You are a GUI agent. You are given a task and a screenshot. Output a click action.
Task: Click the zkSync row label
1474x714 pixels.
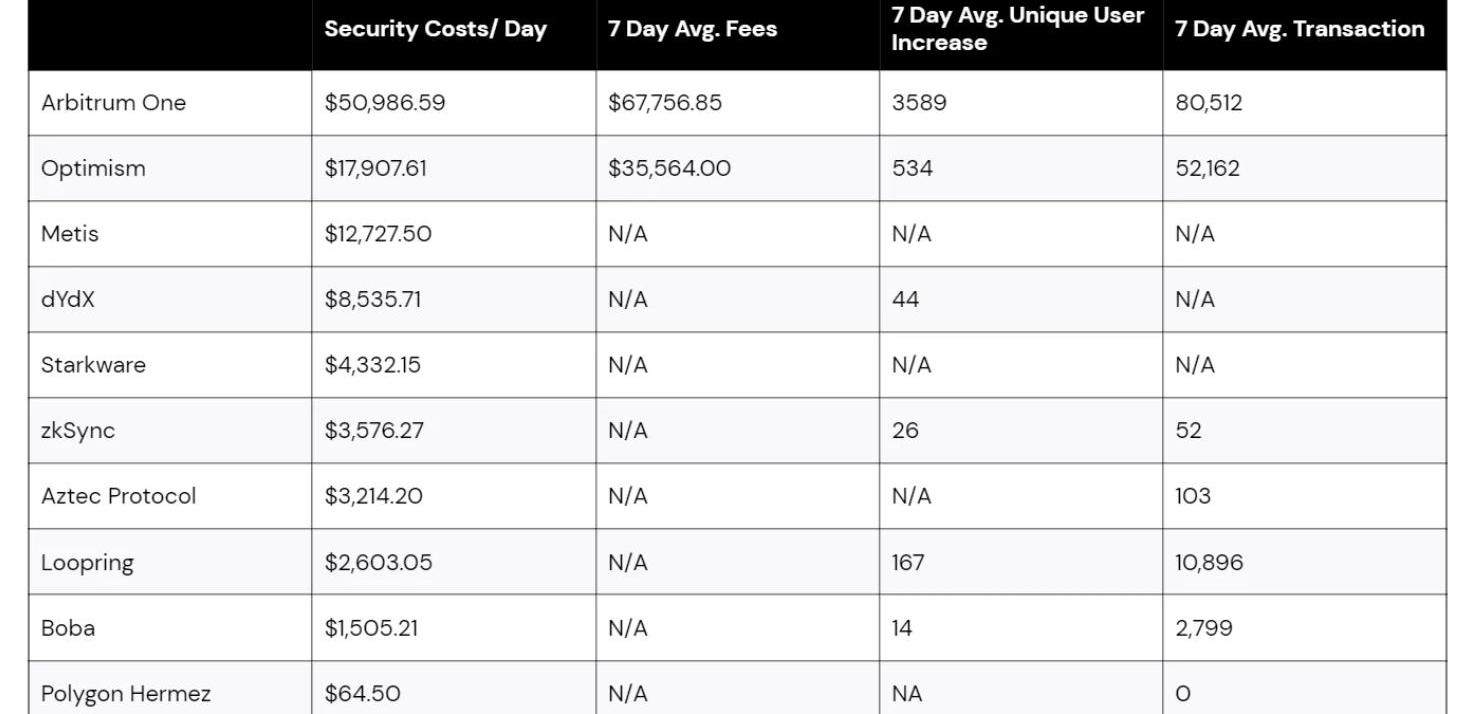78,431
